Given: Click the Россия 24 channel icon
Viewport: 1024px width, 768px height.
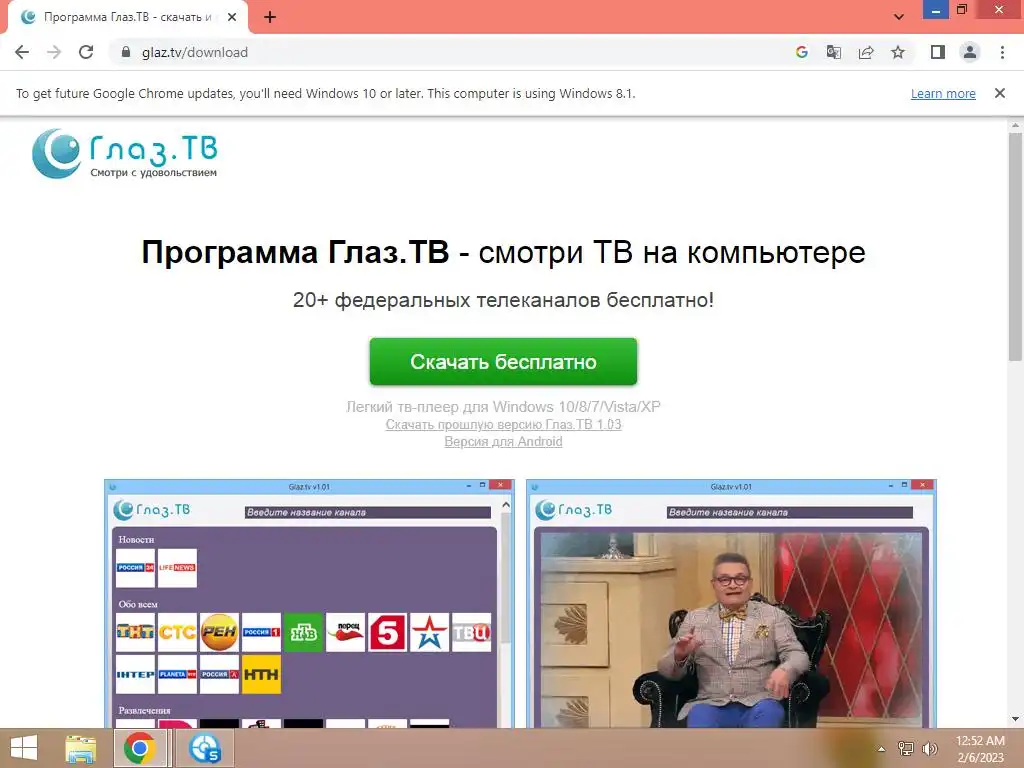Looking at the screenshot, I should [135, 568].
